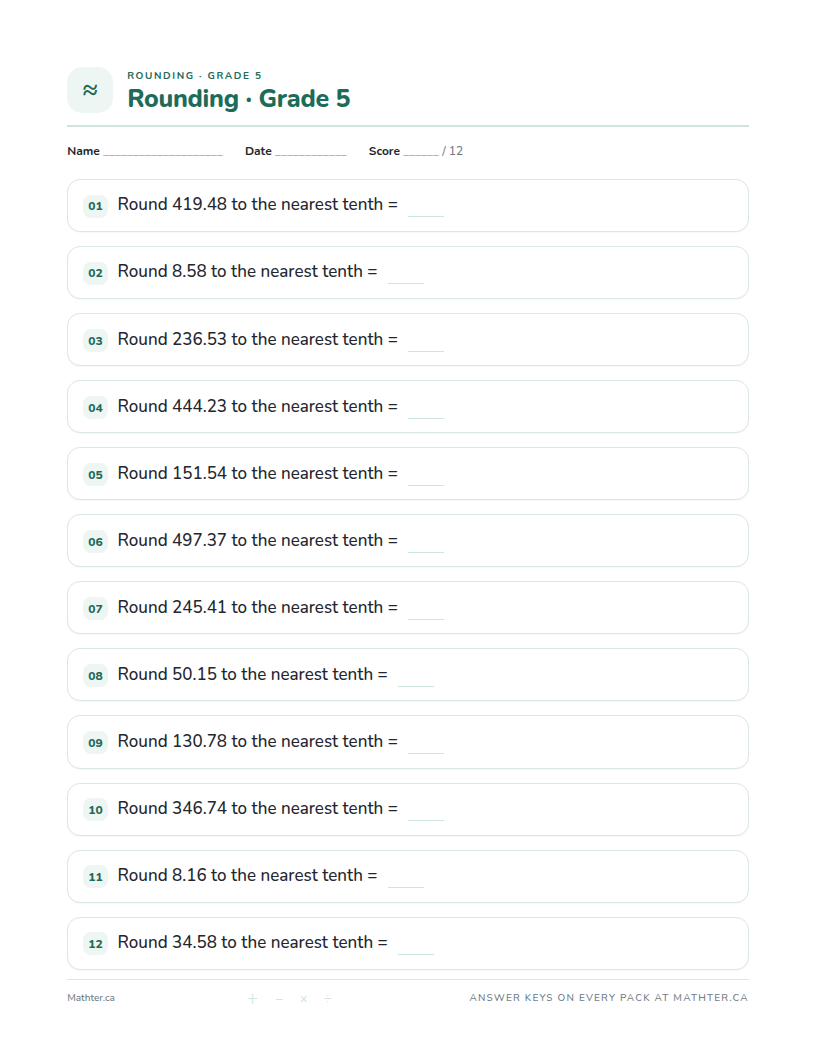816x1056 pixels.
Task: Click the approximately-equal logo icon in the header
Action: click(90, 90)
